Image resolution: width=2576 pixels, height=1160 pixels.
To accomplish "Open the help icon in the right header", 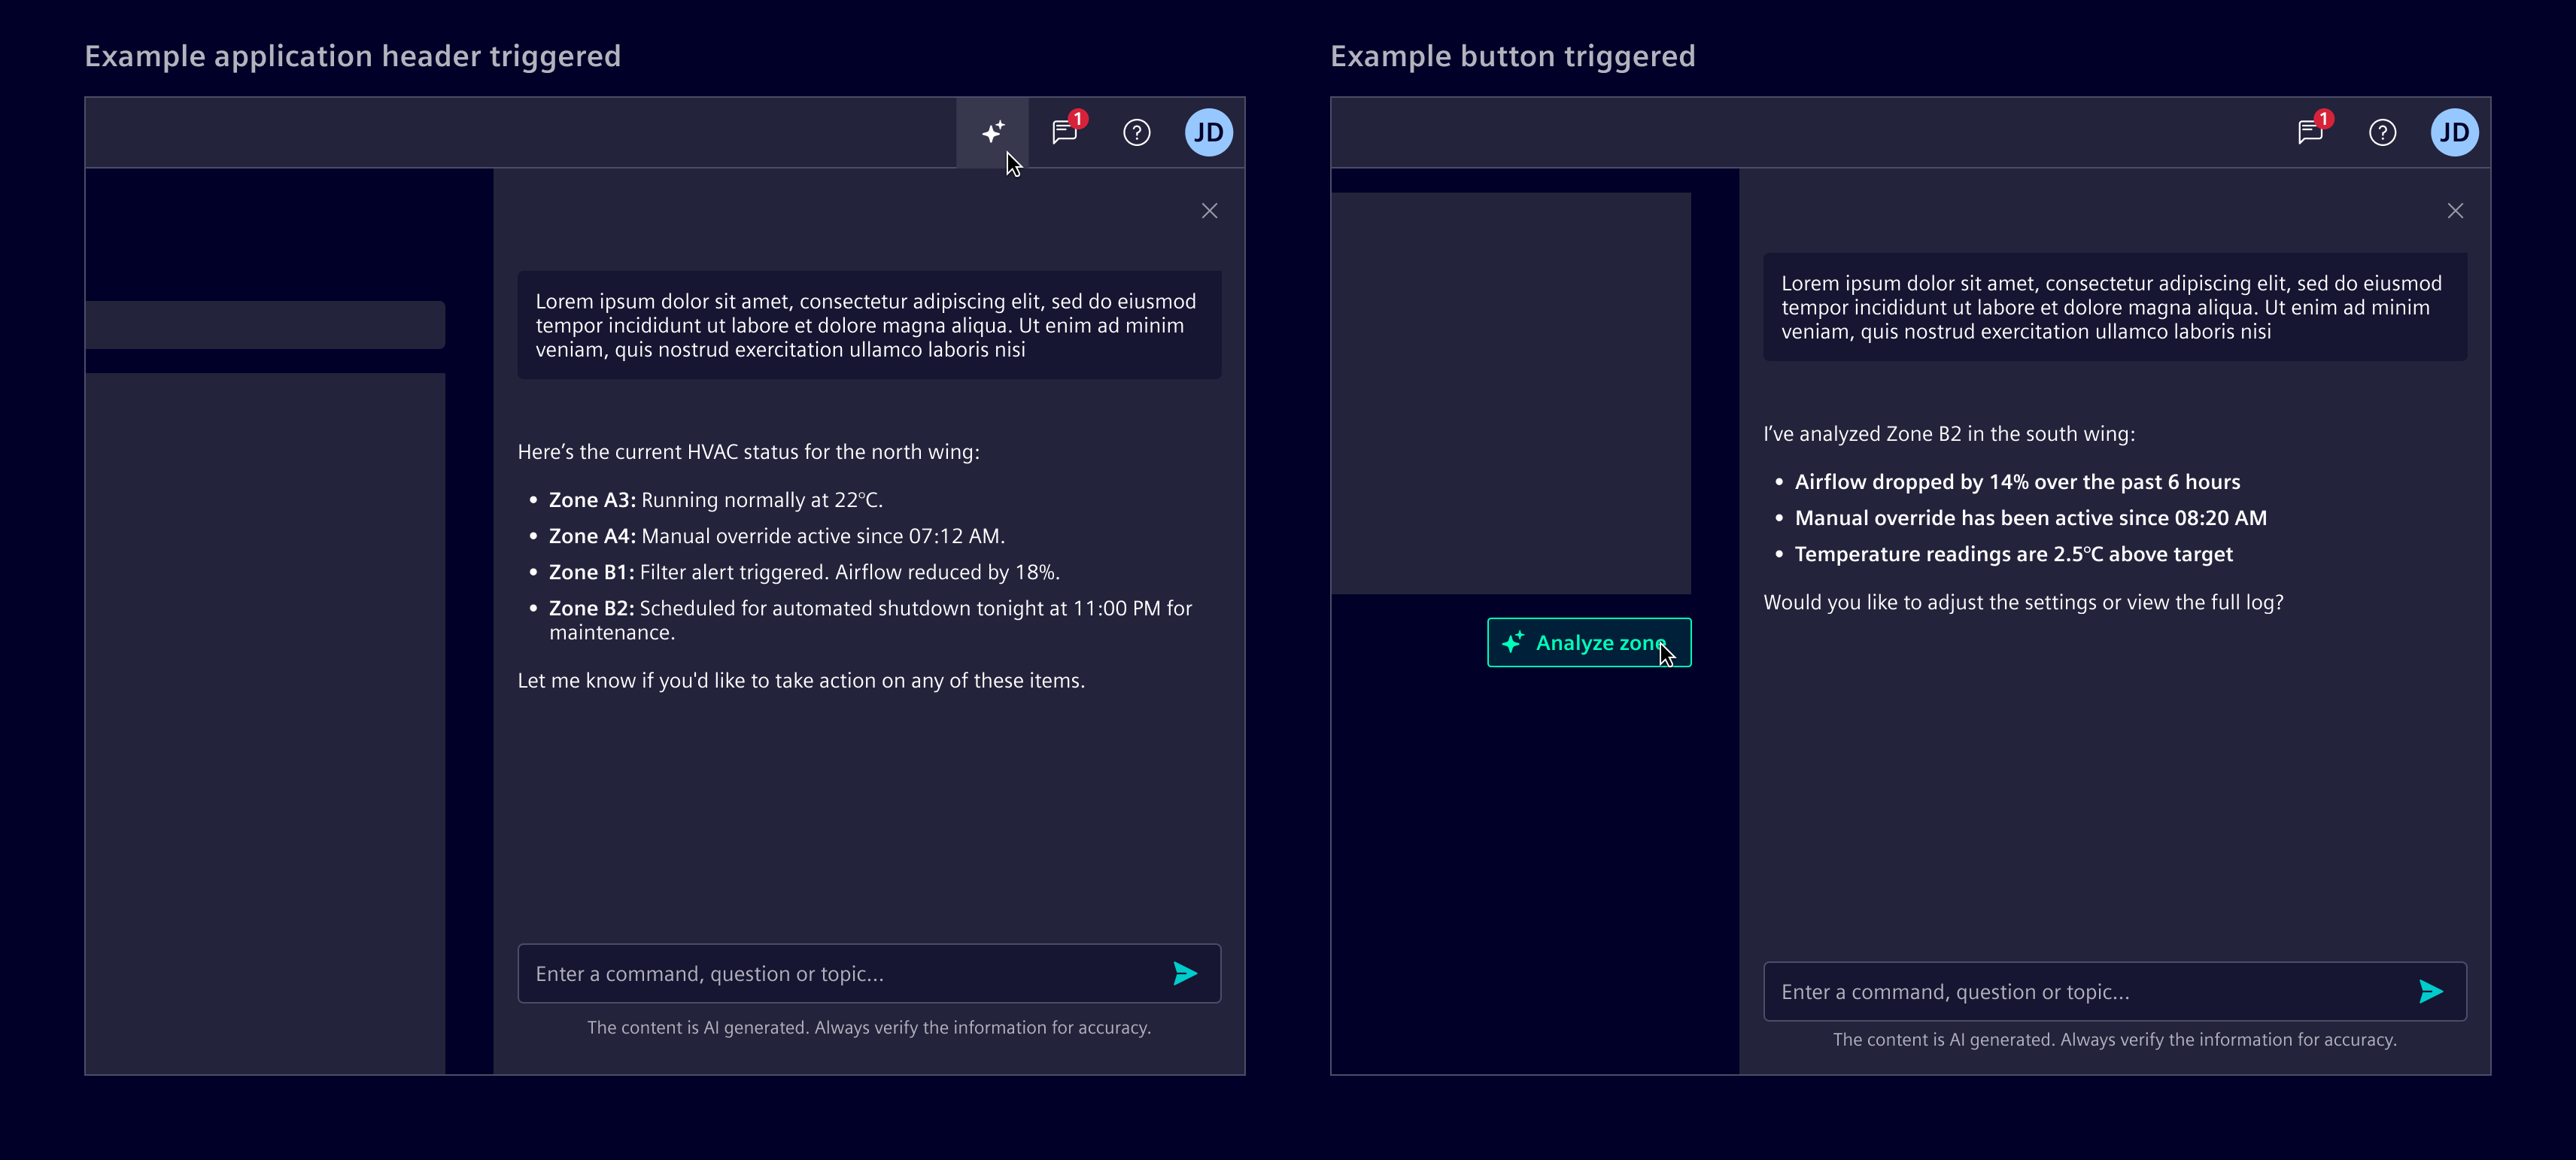I will 2383,132.
